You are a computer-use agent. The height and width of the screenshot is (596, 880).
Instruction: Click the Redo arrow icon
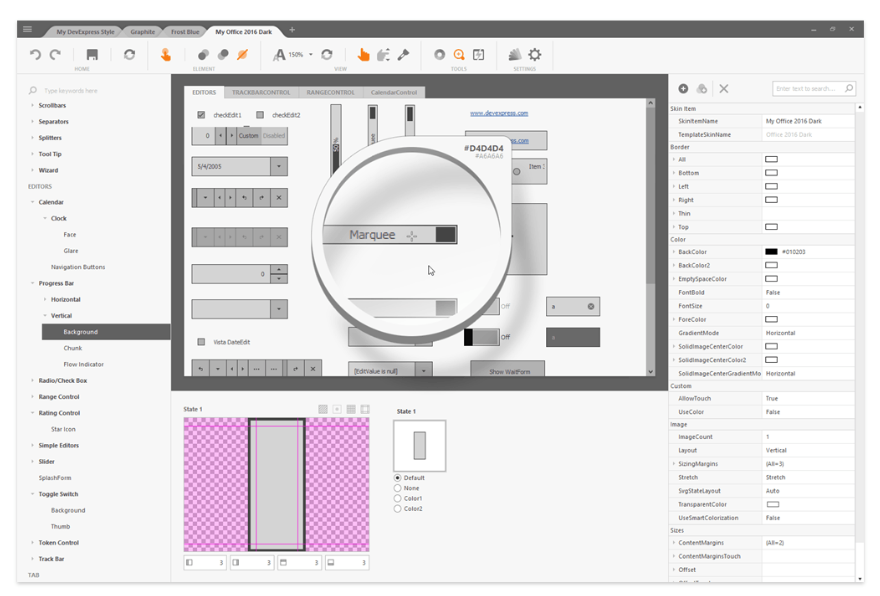55,54
